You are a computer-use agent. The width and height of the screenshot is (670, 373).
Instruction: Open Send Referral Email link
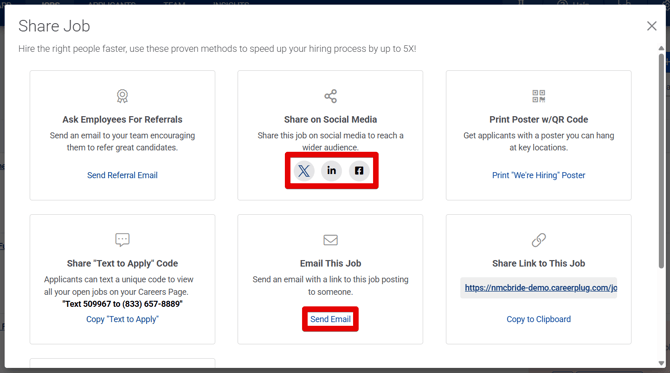122,175
